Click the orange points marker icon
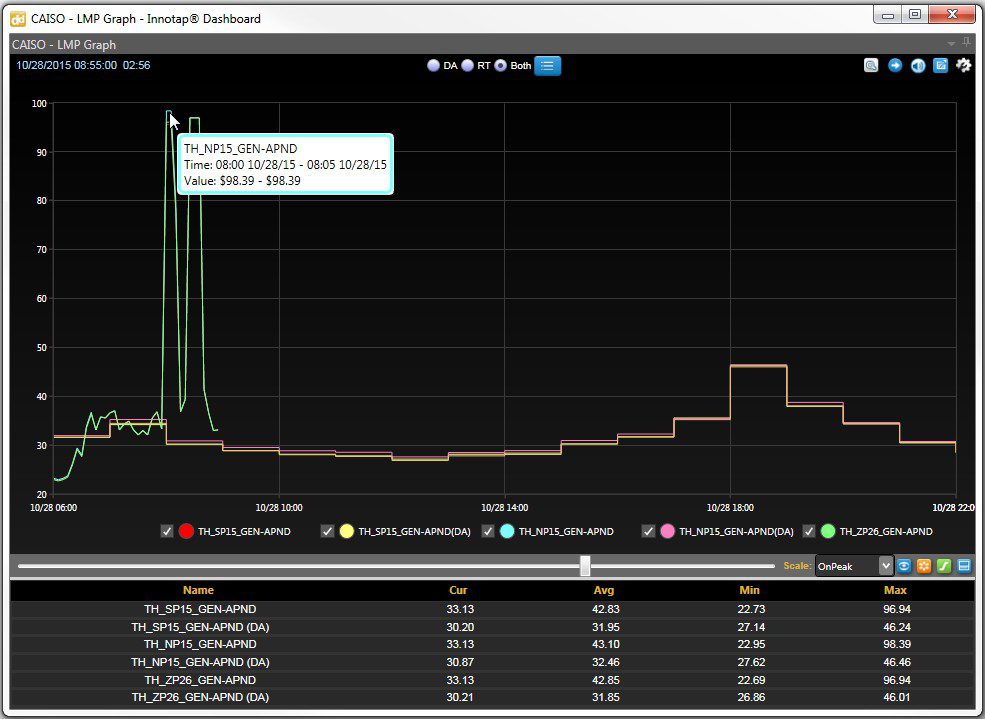 pos(923,566)
